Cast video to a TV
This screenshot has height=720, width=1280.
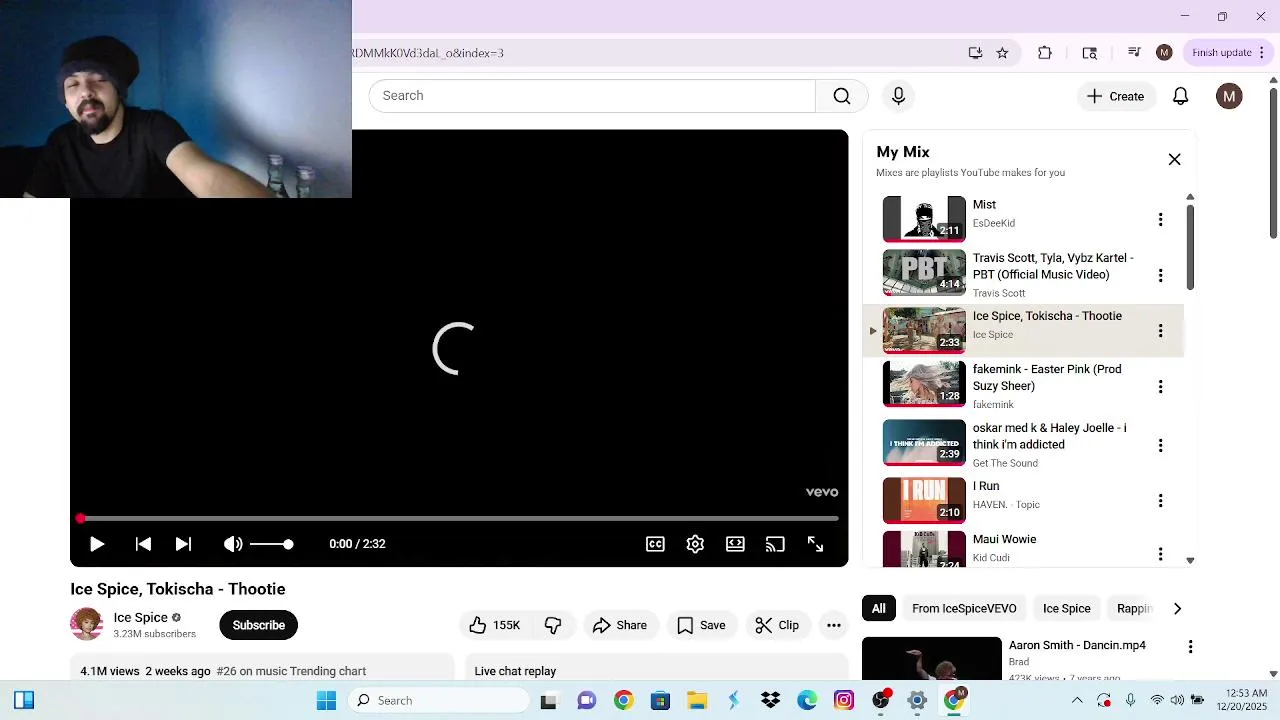pyautogui.click(x=775, y=544)
